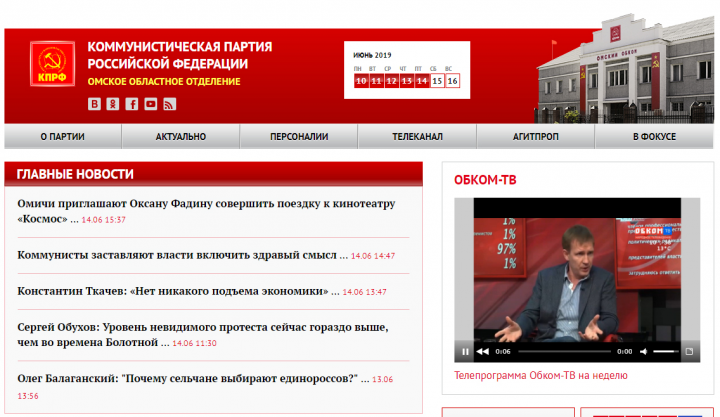The width and height of the screenshot is (720, 417).
Task: Open the АКТУАЛЬНО menu
Action: [x=180, y=136]
